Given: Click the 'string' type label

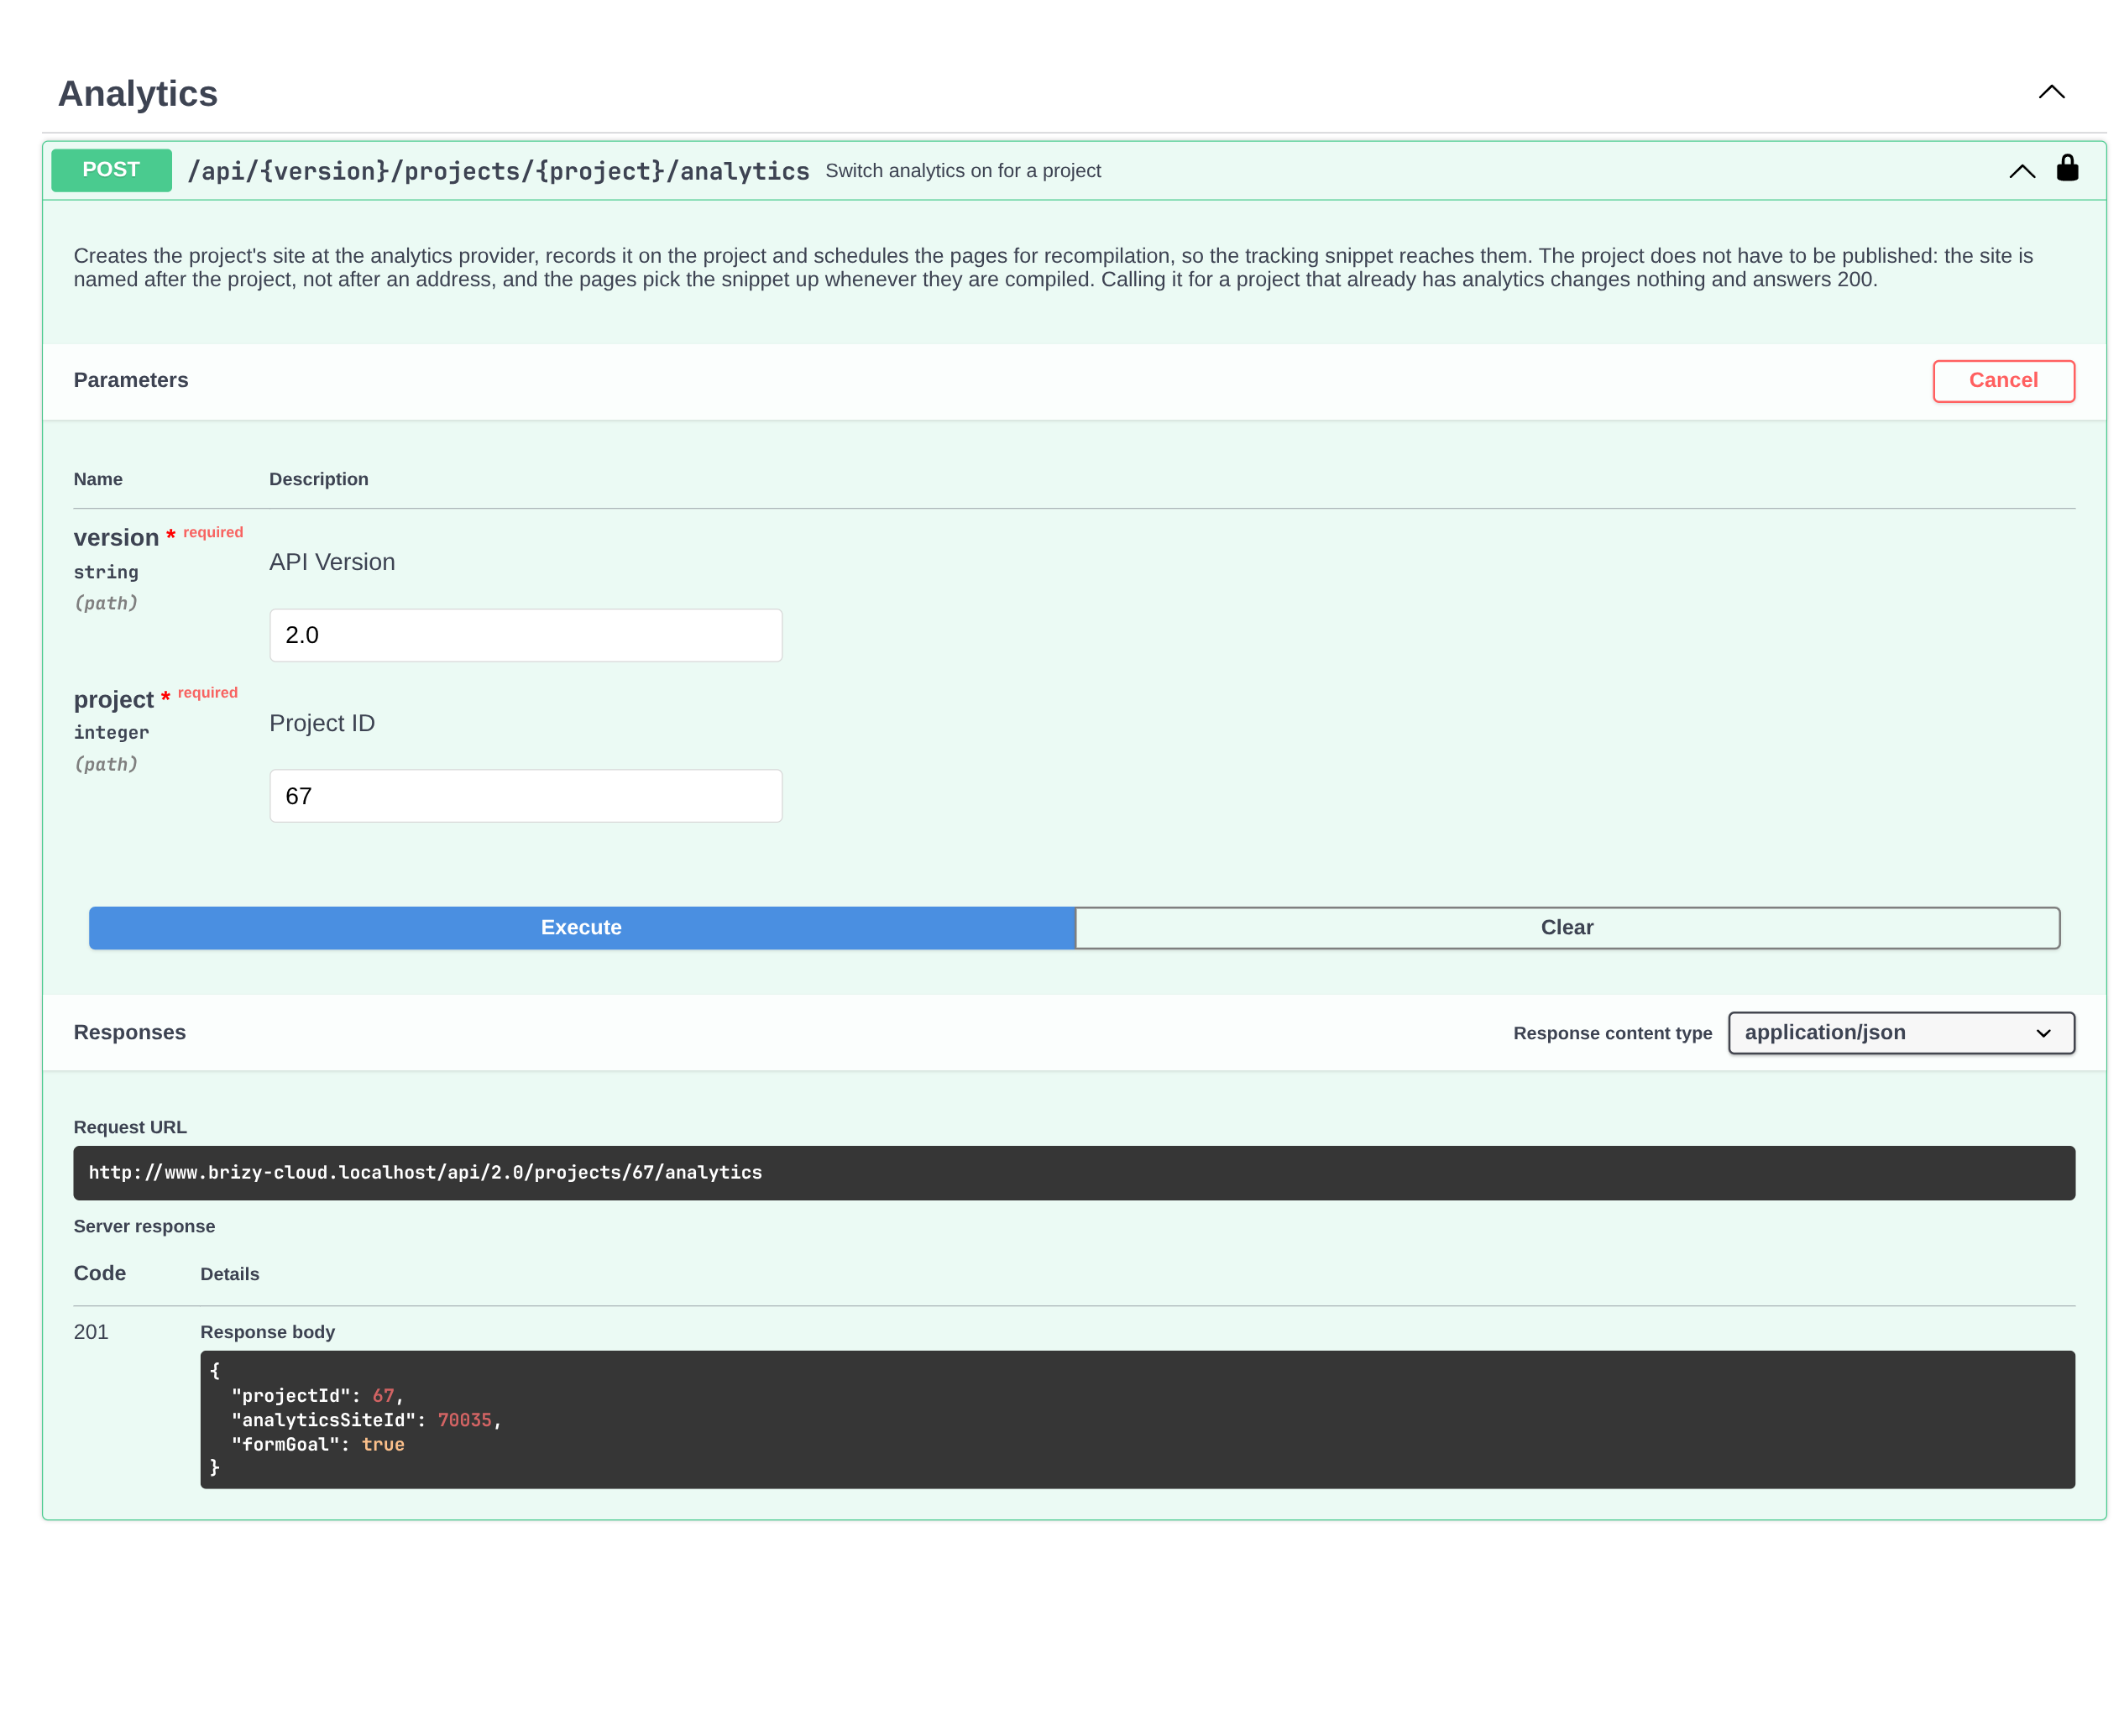Looking at the screenshot, I should click(106, 572).
